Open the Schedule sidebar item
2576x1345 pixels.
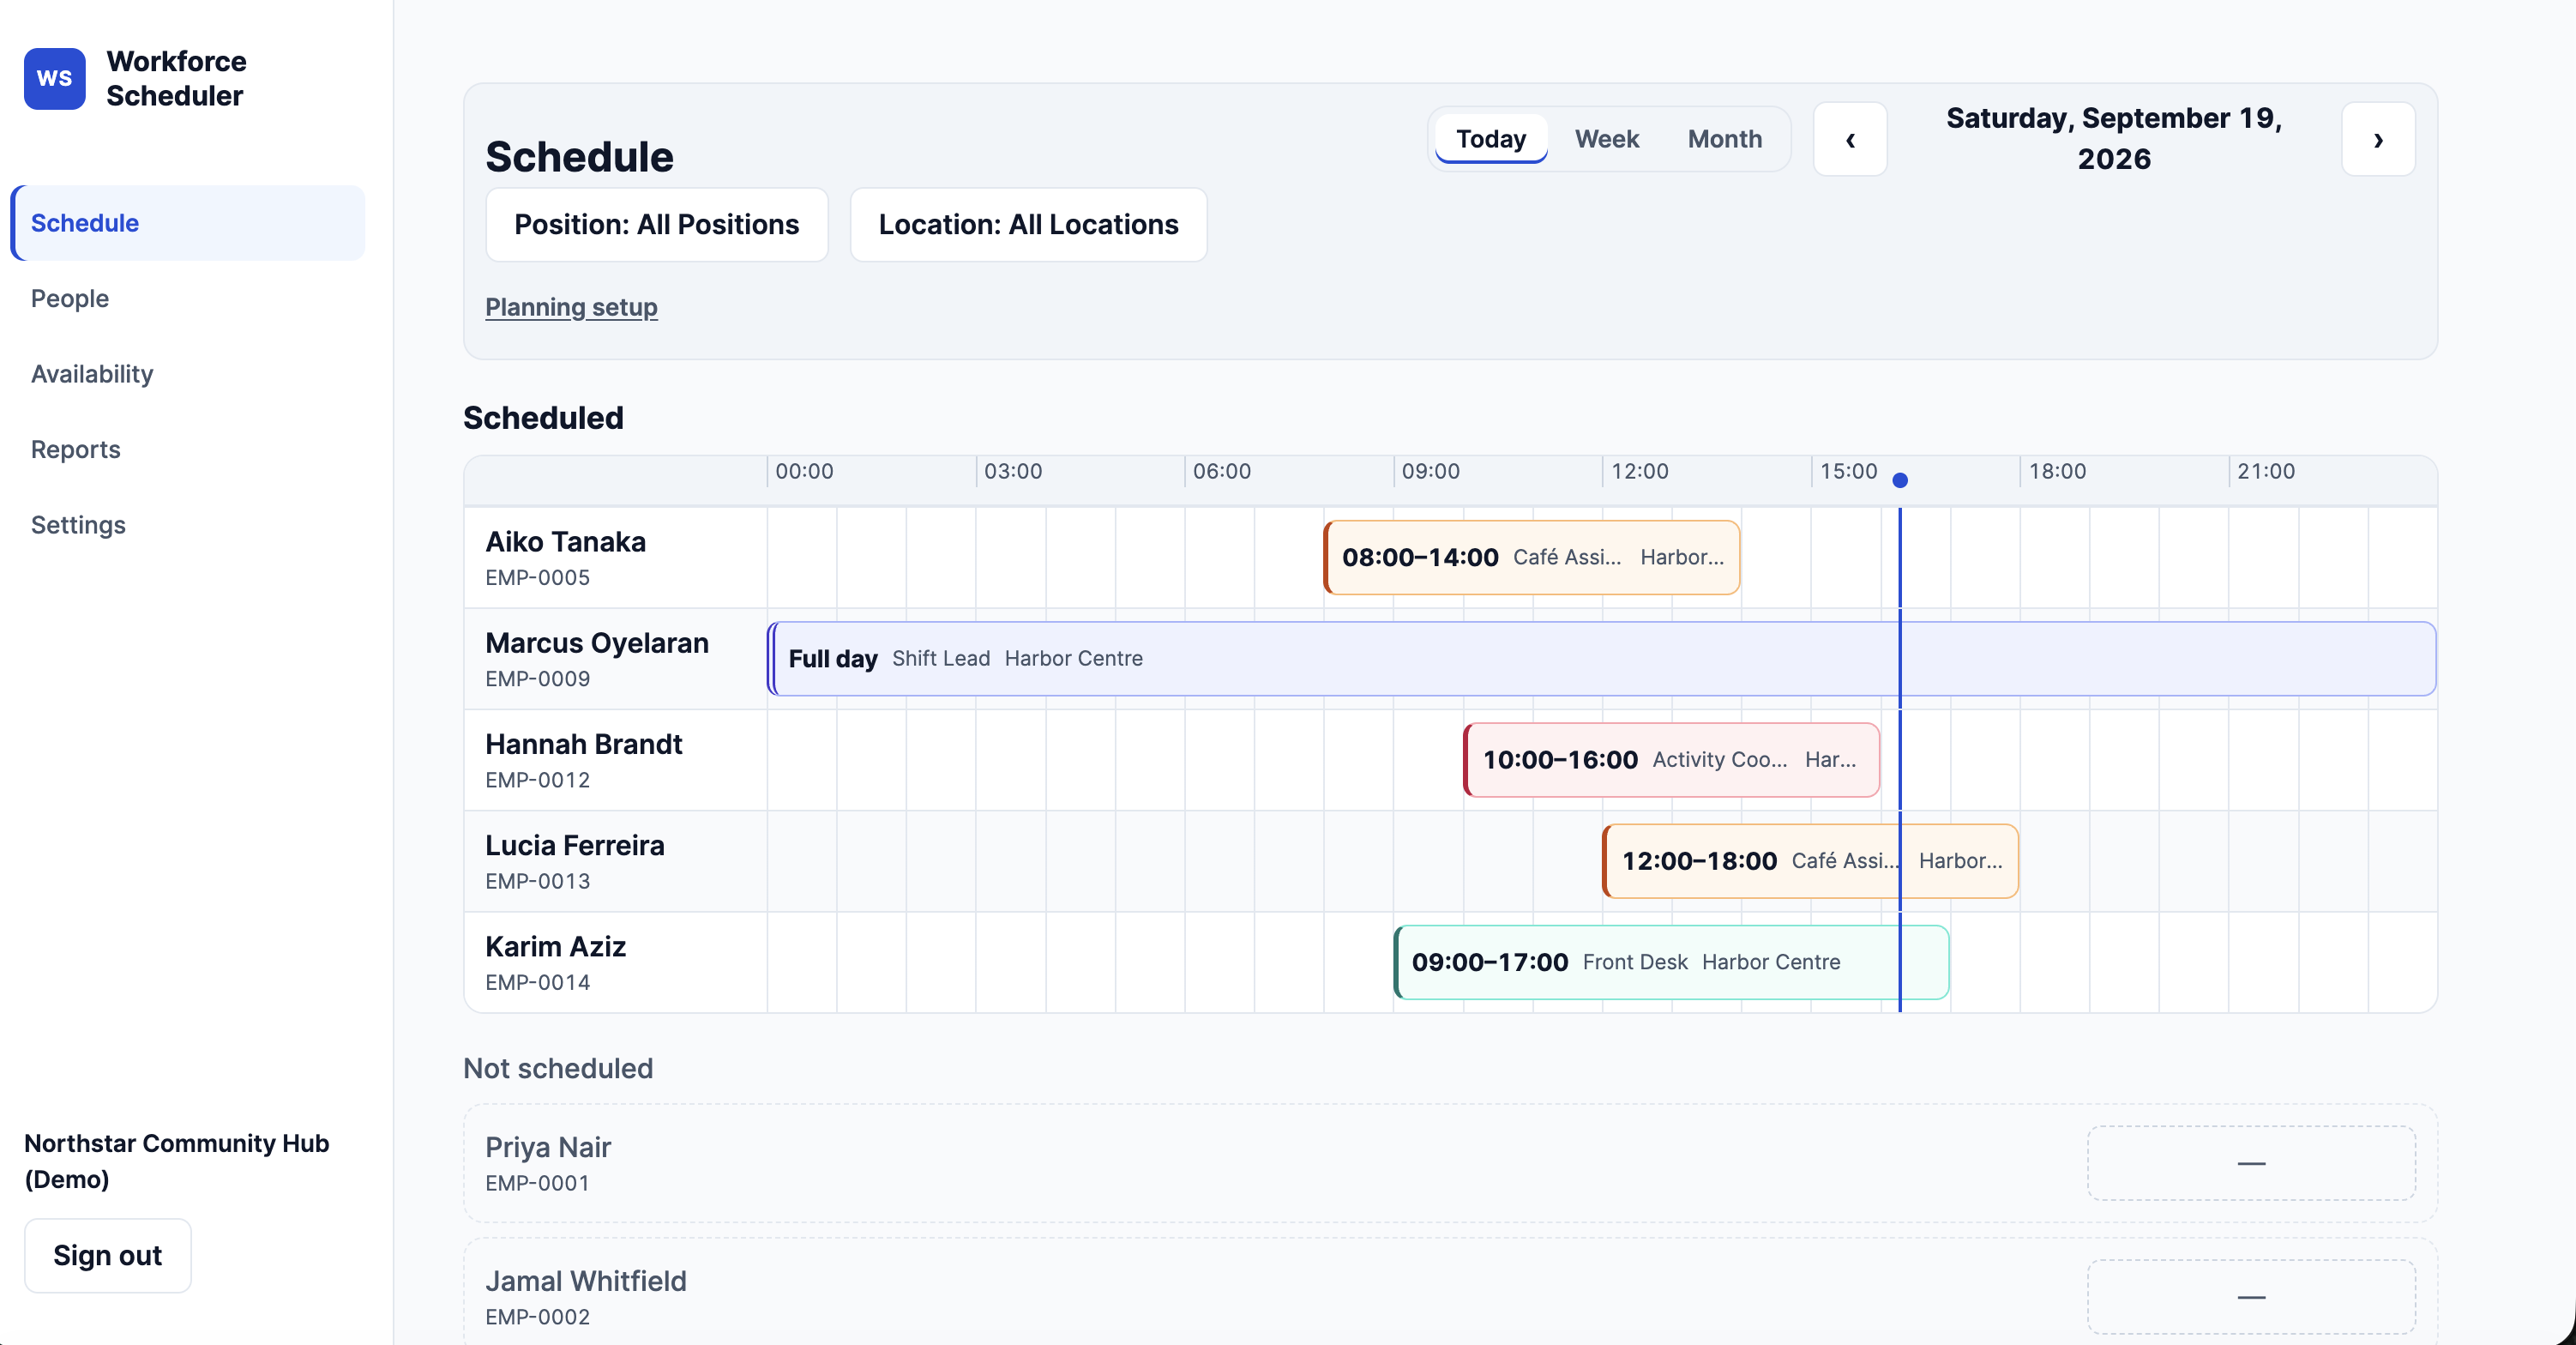click(x=188, y=222)
